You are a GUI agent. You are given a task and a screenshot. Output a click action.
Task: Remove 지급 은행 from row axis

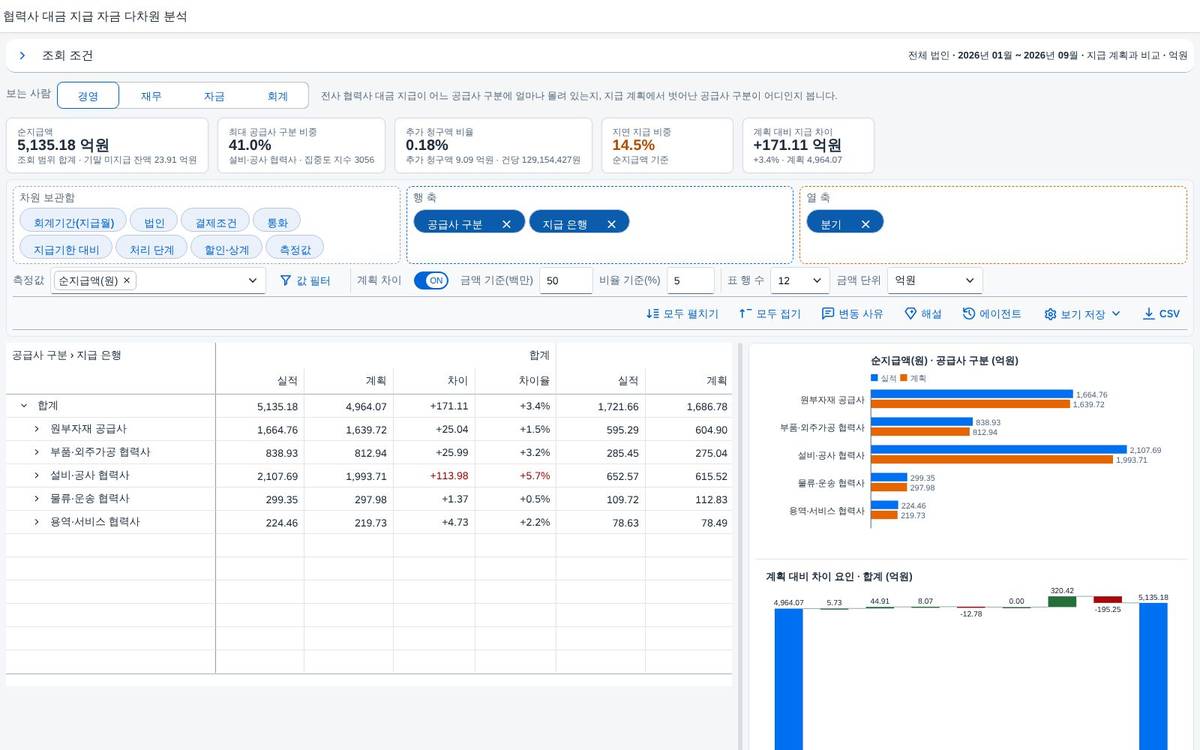coord(611,224)
